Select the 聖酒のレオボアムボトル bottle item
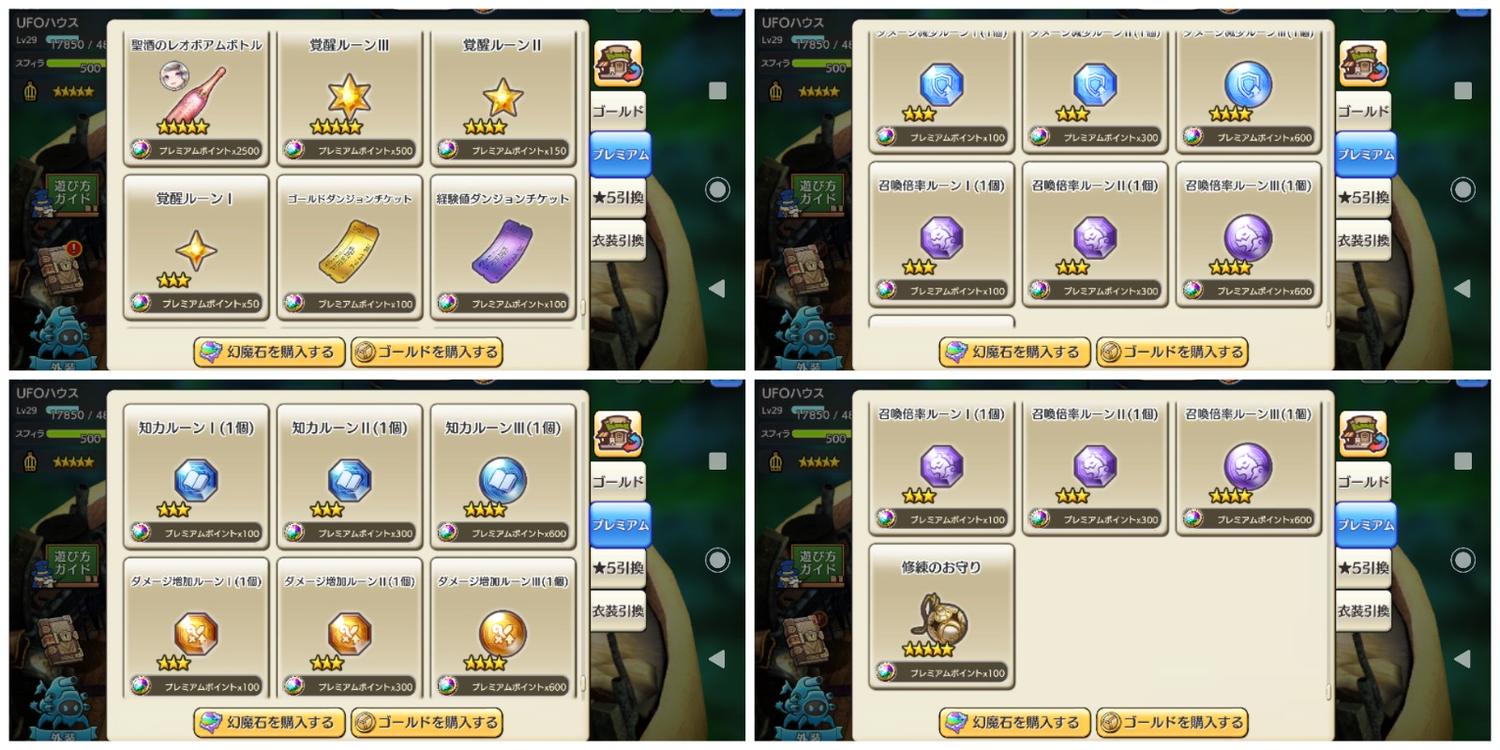Viewport: 1500px width, 750px height. (x=196, y=98)
